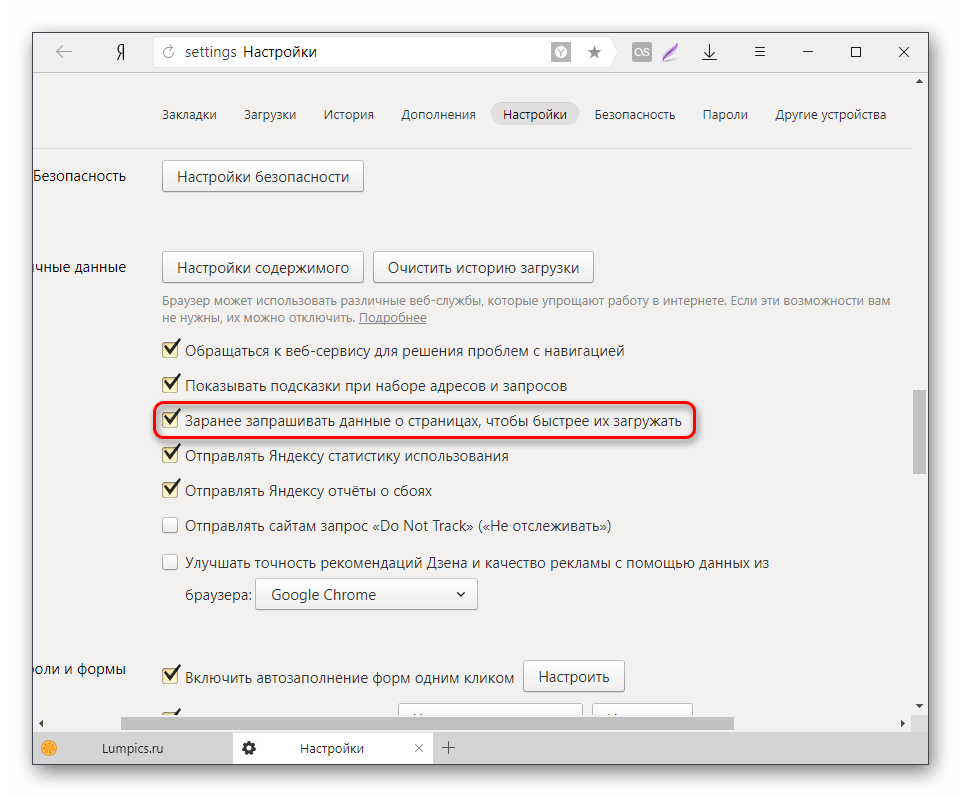Switch to the Безопасность tab
The image size is (961, 797).
coord(635,115)
